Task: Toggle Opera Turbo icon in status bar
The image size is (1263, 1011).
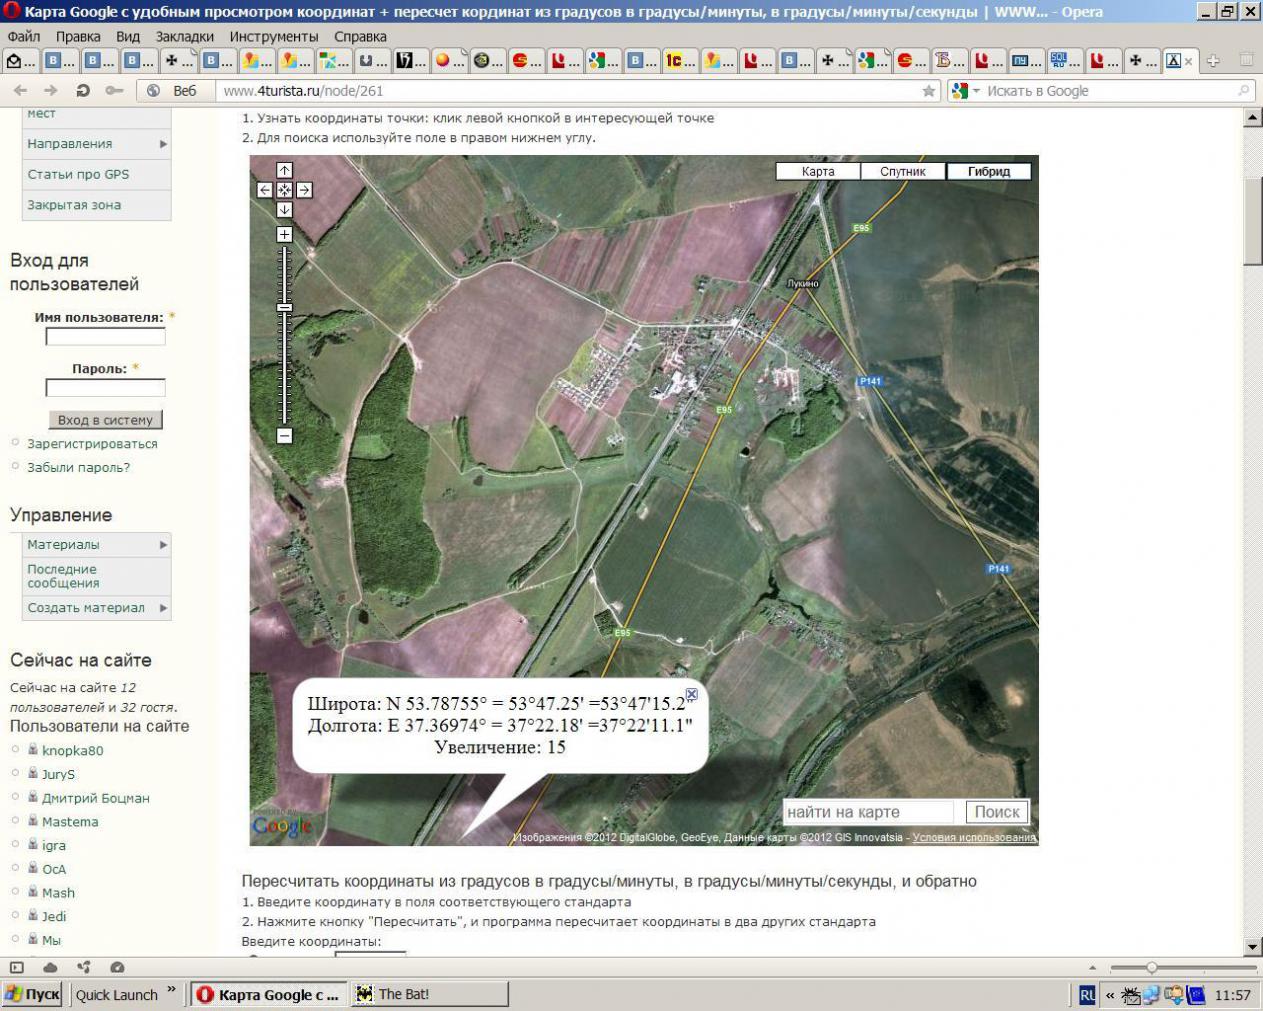Action: point(117,967)
